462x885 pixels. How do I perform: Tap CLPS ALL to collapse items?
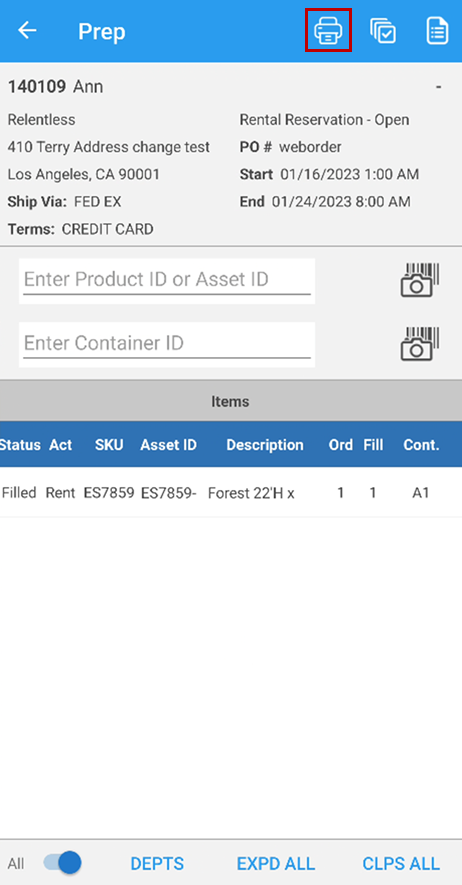point(401,864)
